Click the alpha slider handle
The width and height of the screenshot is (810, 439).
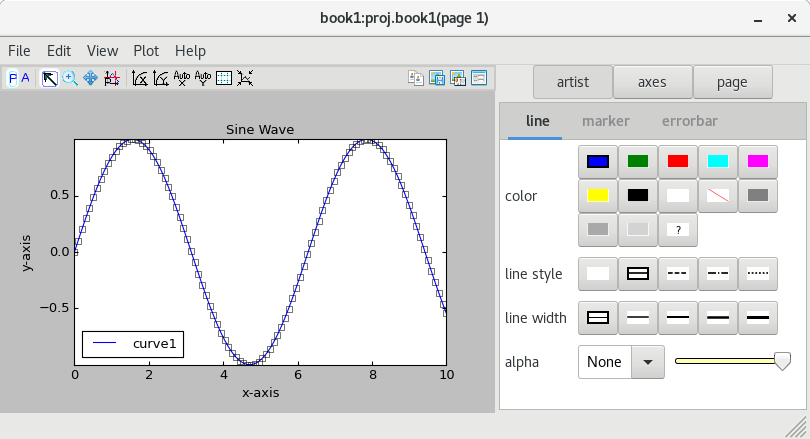click(783, 362)
